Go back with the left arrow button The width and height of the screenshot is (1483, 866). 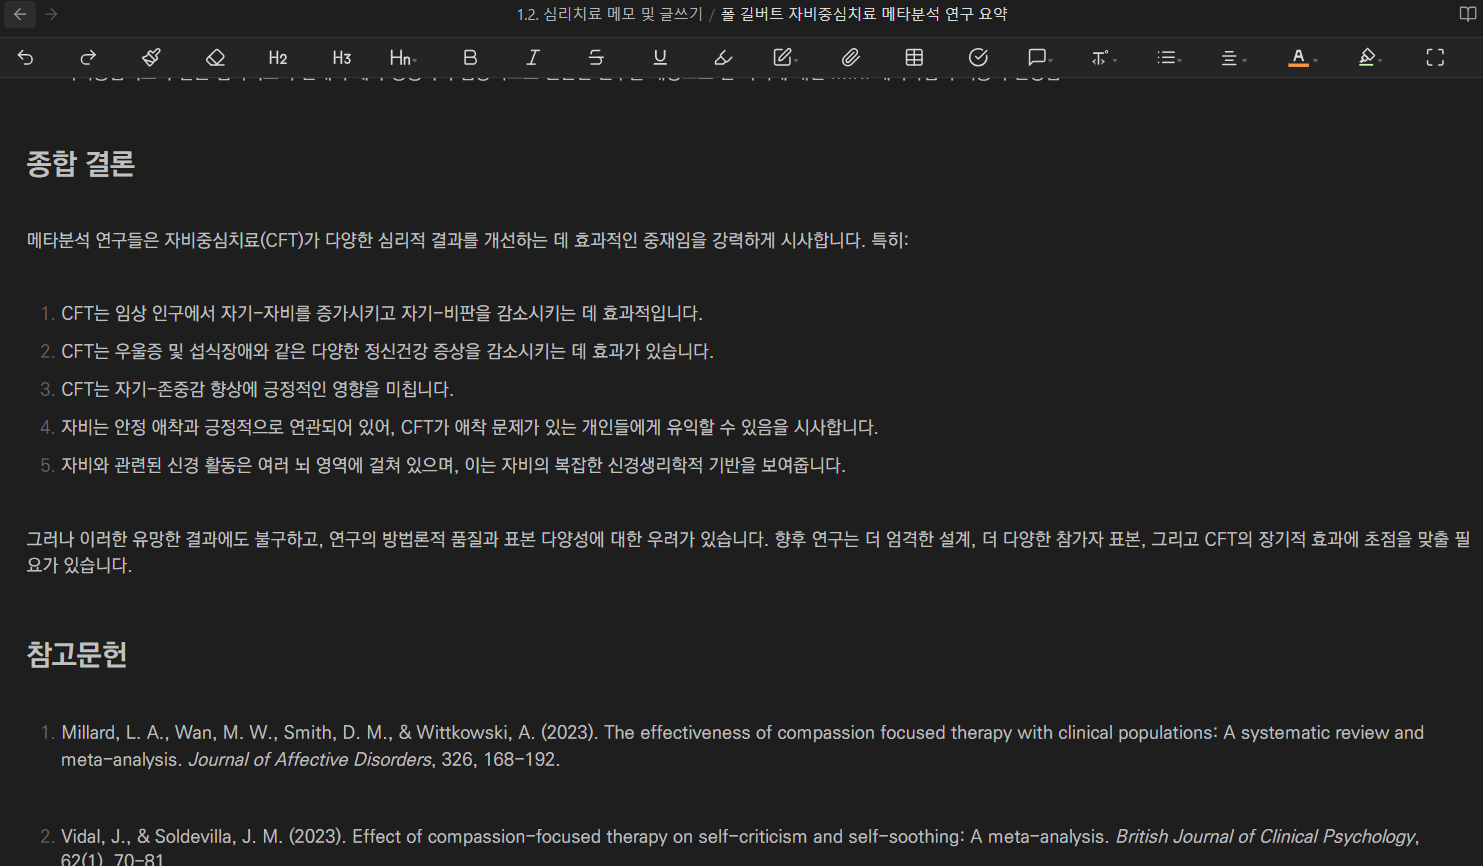tap(20, 14)
